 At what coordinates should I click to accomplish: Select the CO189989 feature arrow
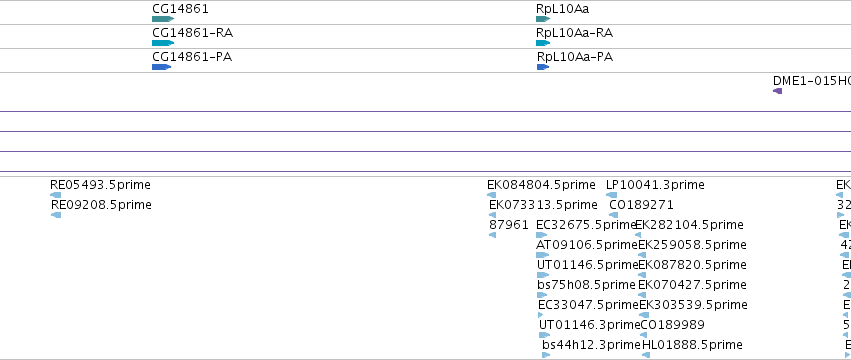click(644, 335)
